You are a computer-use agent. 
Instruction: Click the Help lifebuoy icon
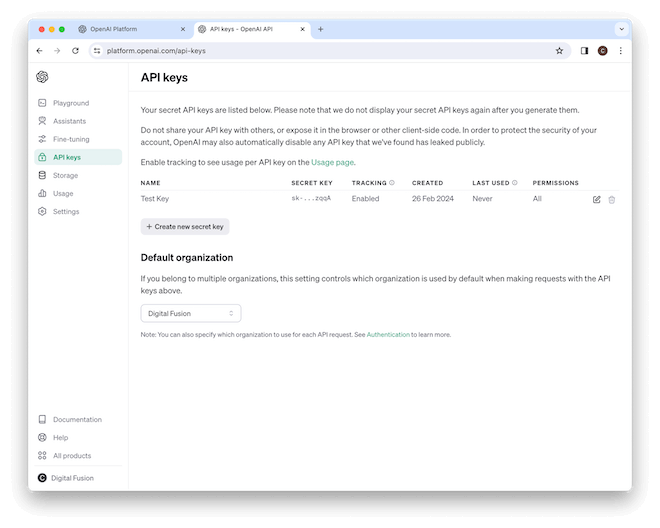click(x=42, y=437)
